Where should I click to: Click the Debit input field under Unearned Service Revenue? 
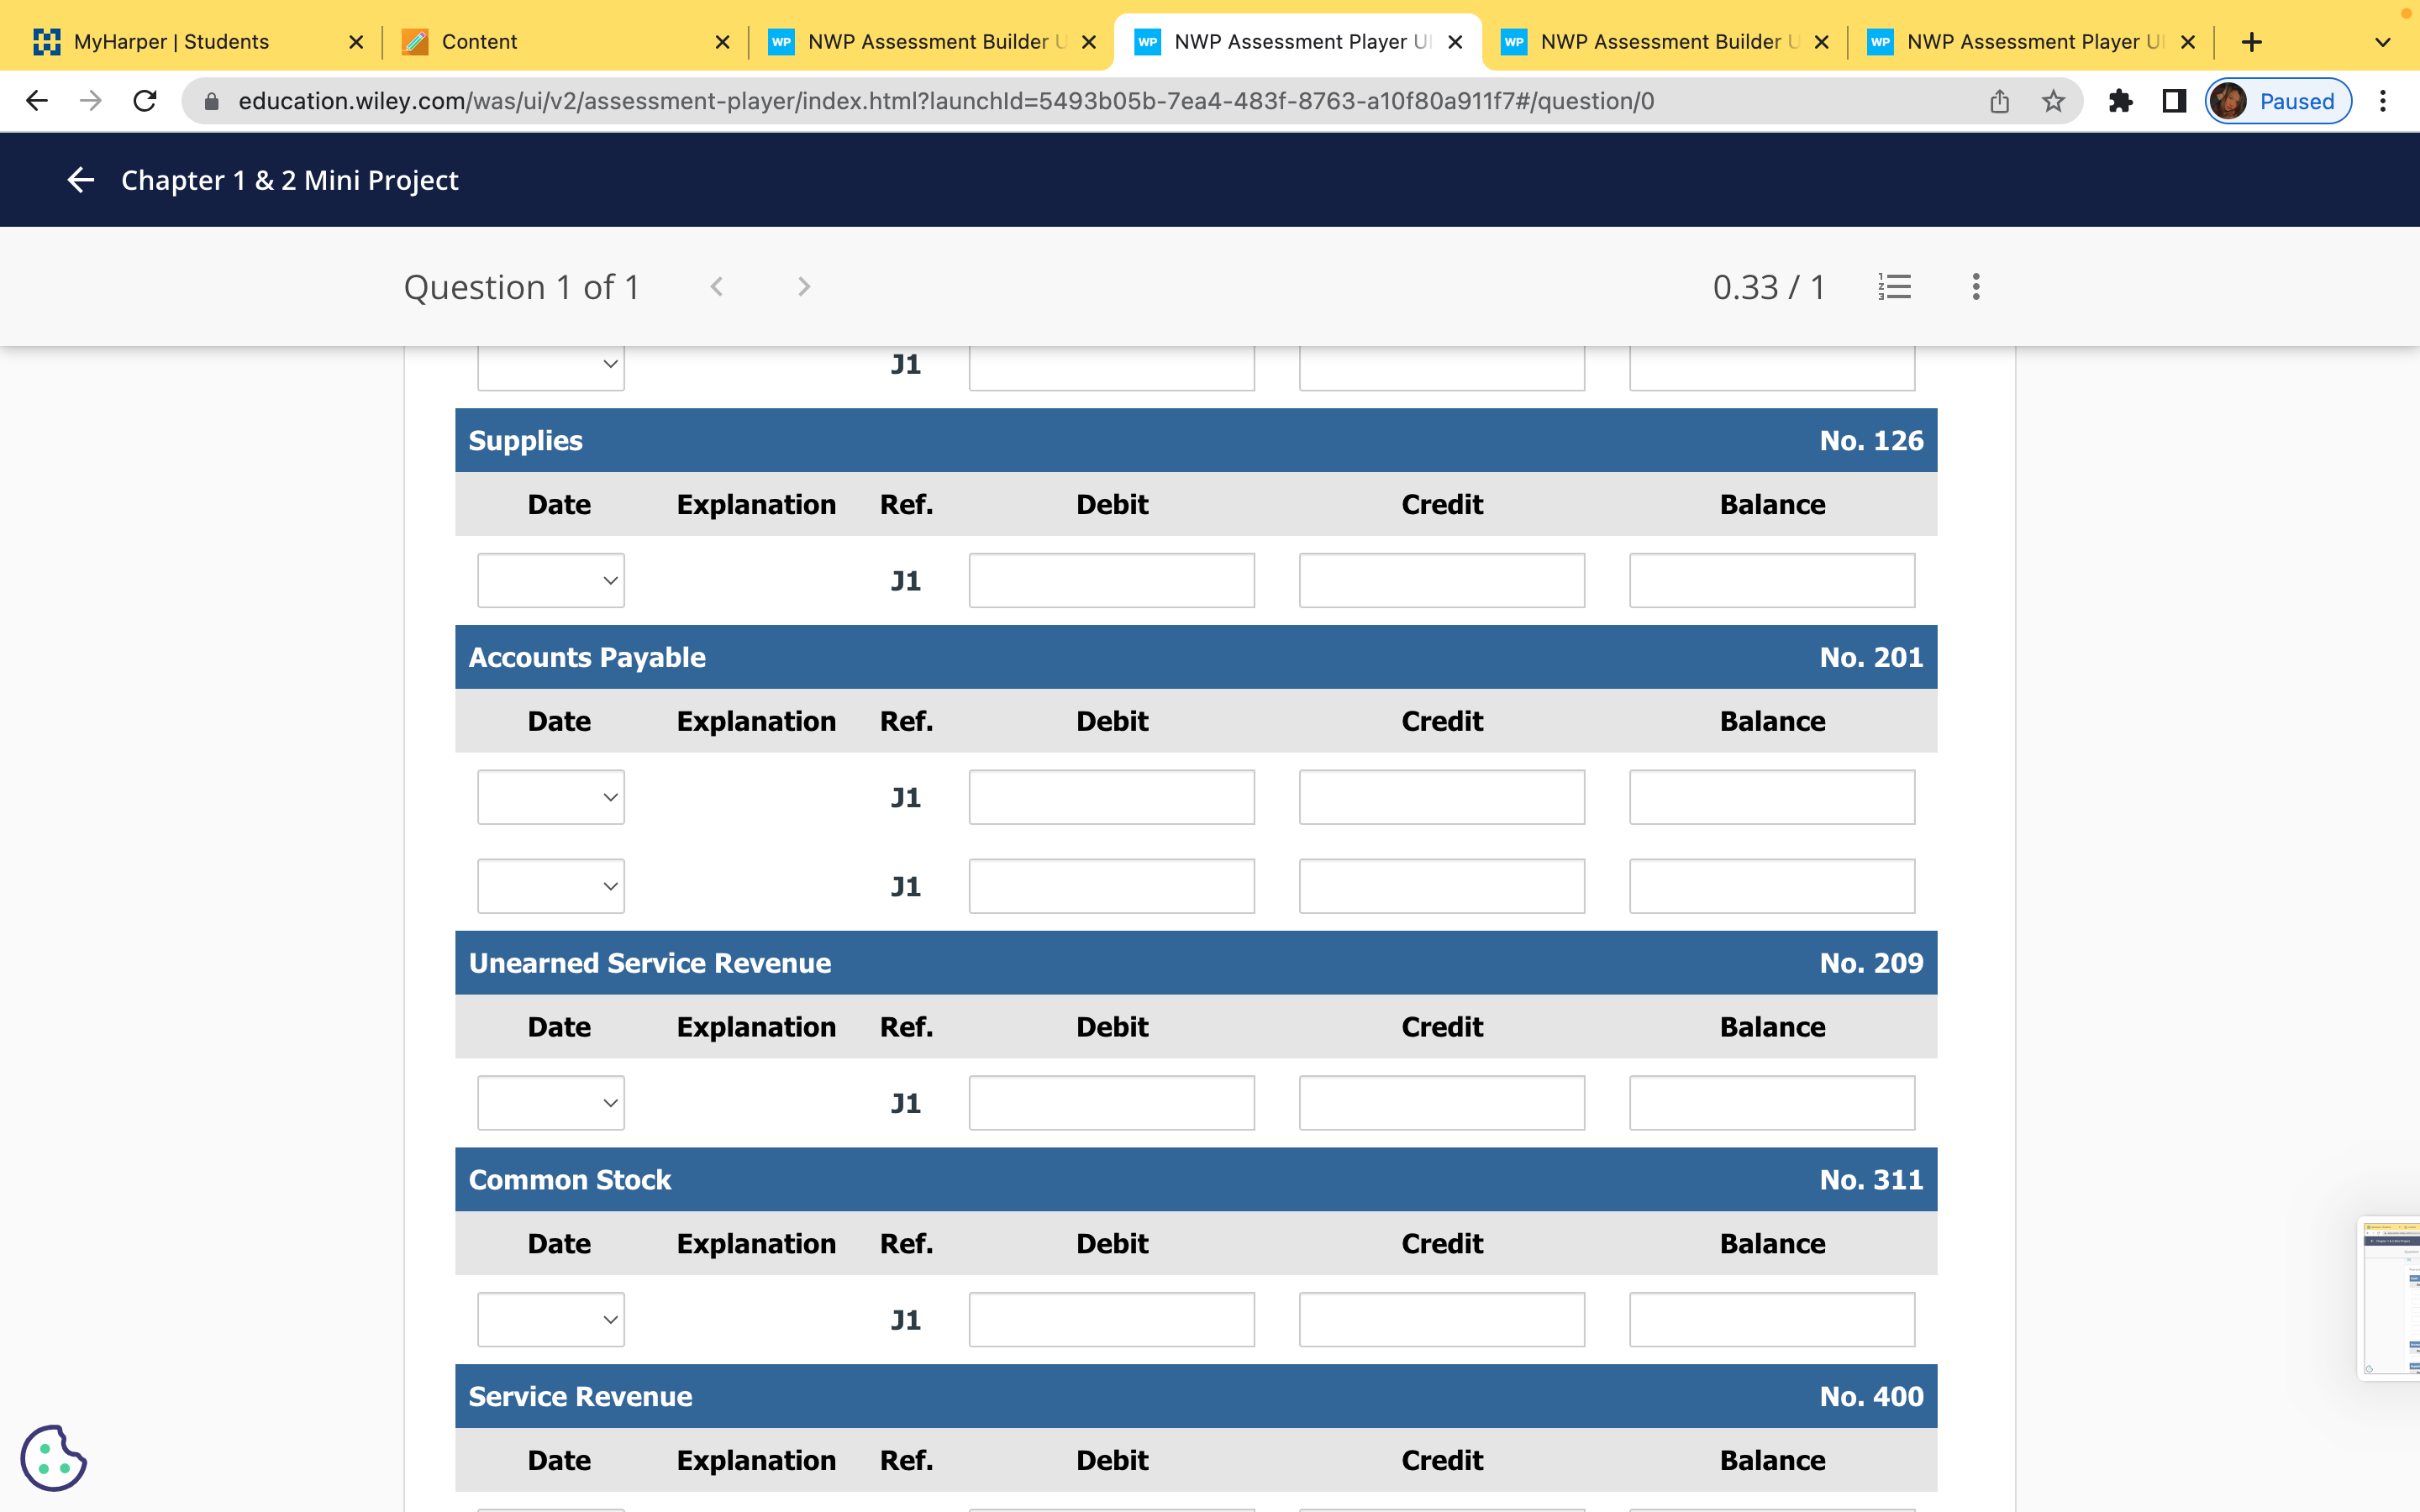pyautogui.click(x=1111, y=1102)
